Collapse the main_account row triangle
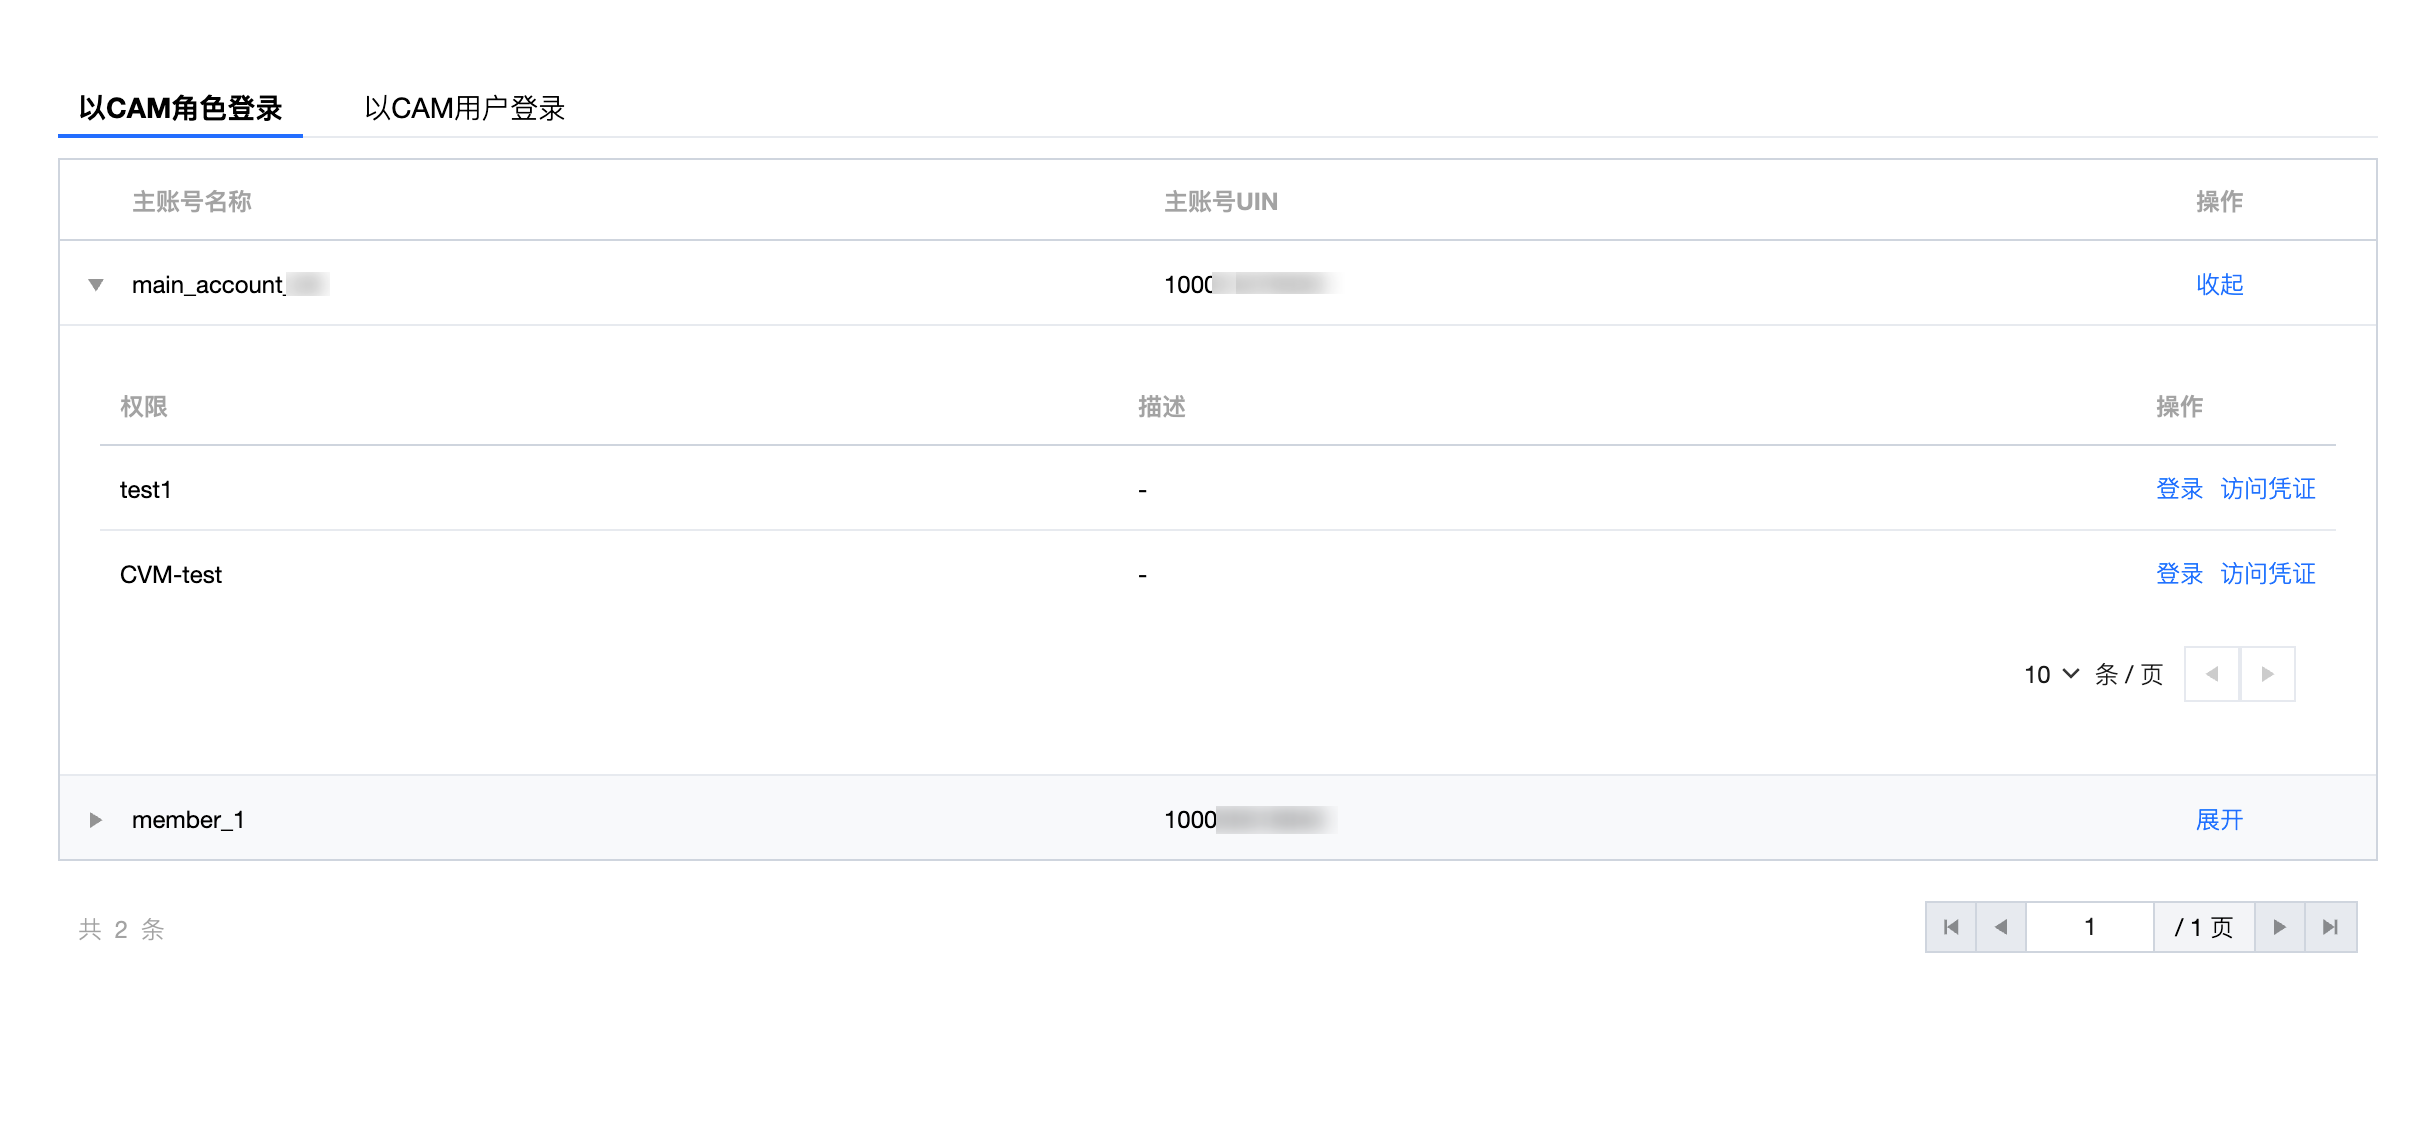2434x1130 pixels. [96, 285]
